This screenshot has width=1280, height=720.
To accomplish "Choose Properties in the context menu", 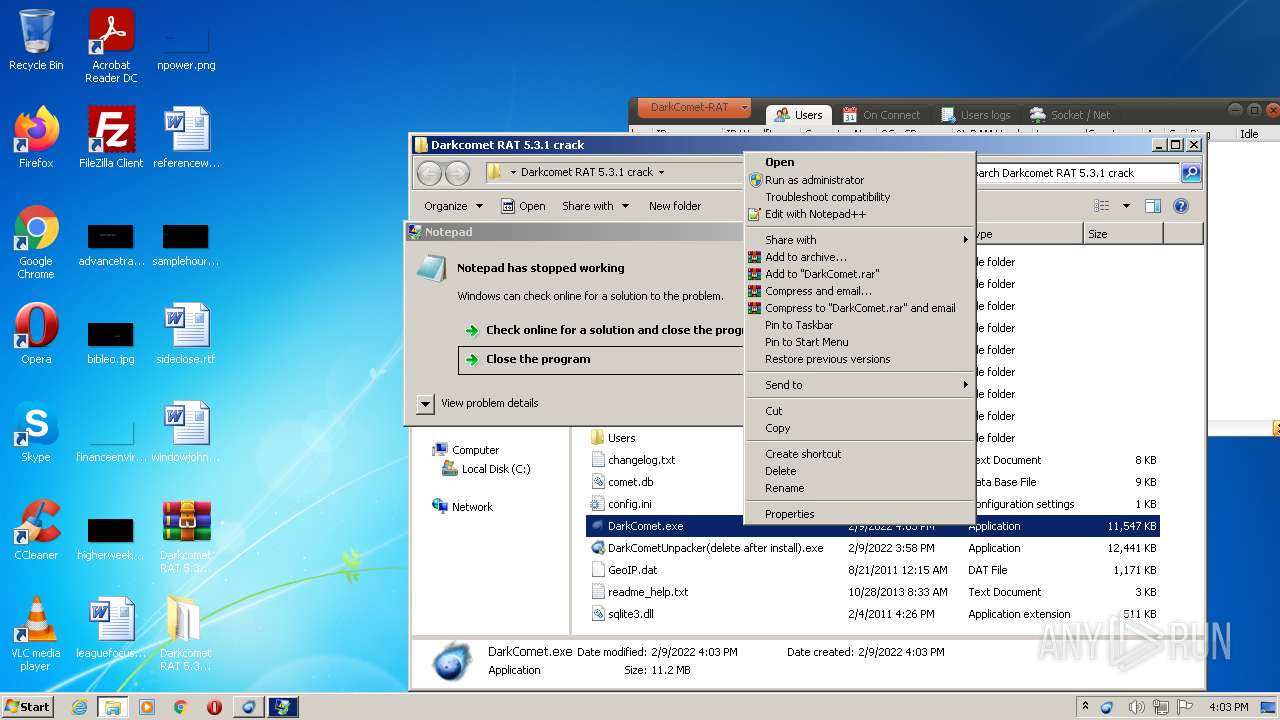I will pyautogui.click(x=860, y=514).
